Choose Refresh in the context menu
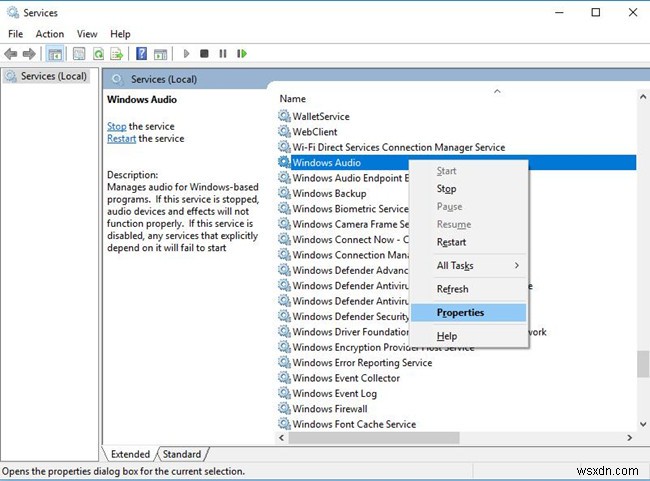This screenshot has height=481, width=650. click(x=468, y=289)
